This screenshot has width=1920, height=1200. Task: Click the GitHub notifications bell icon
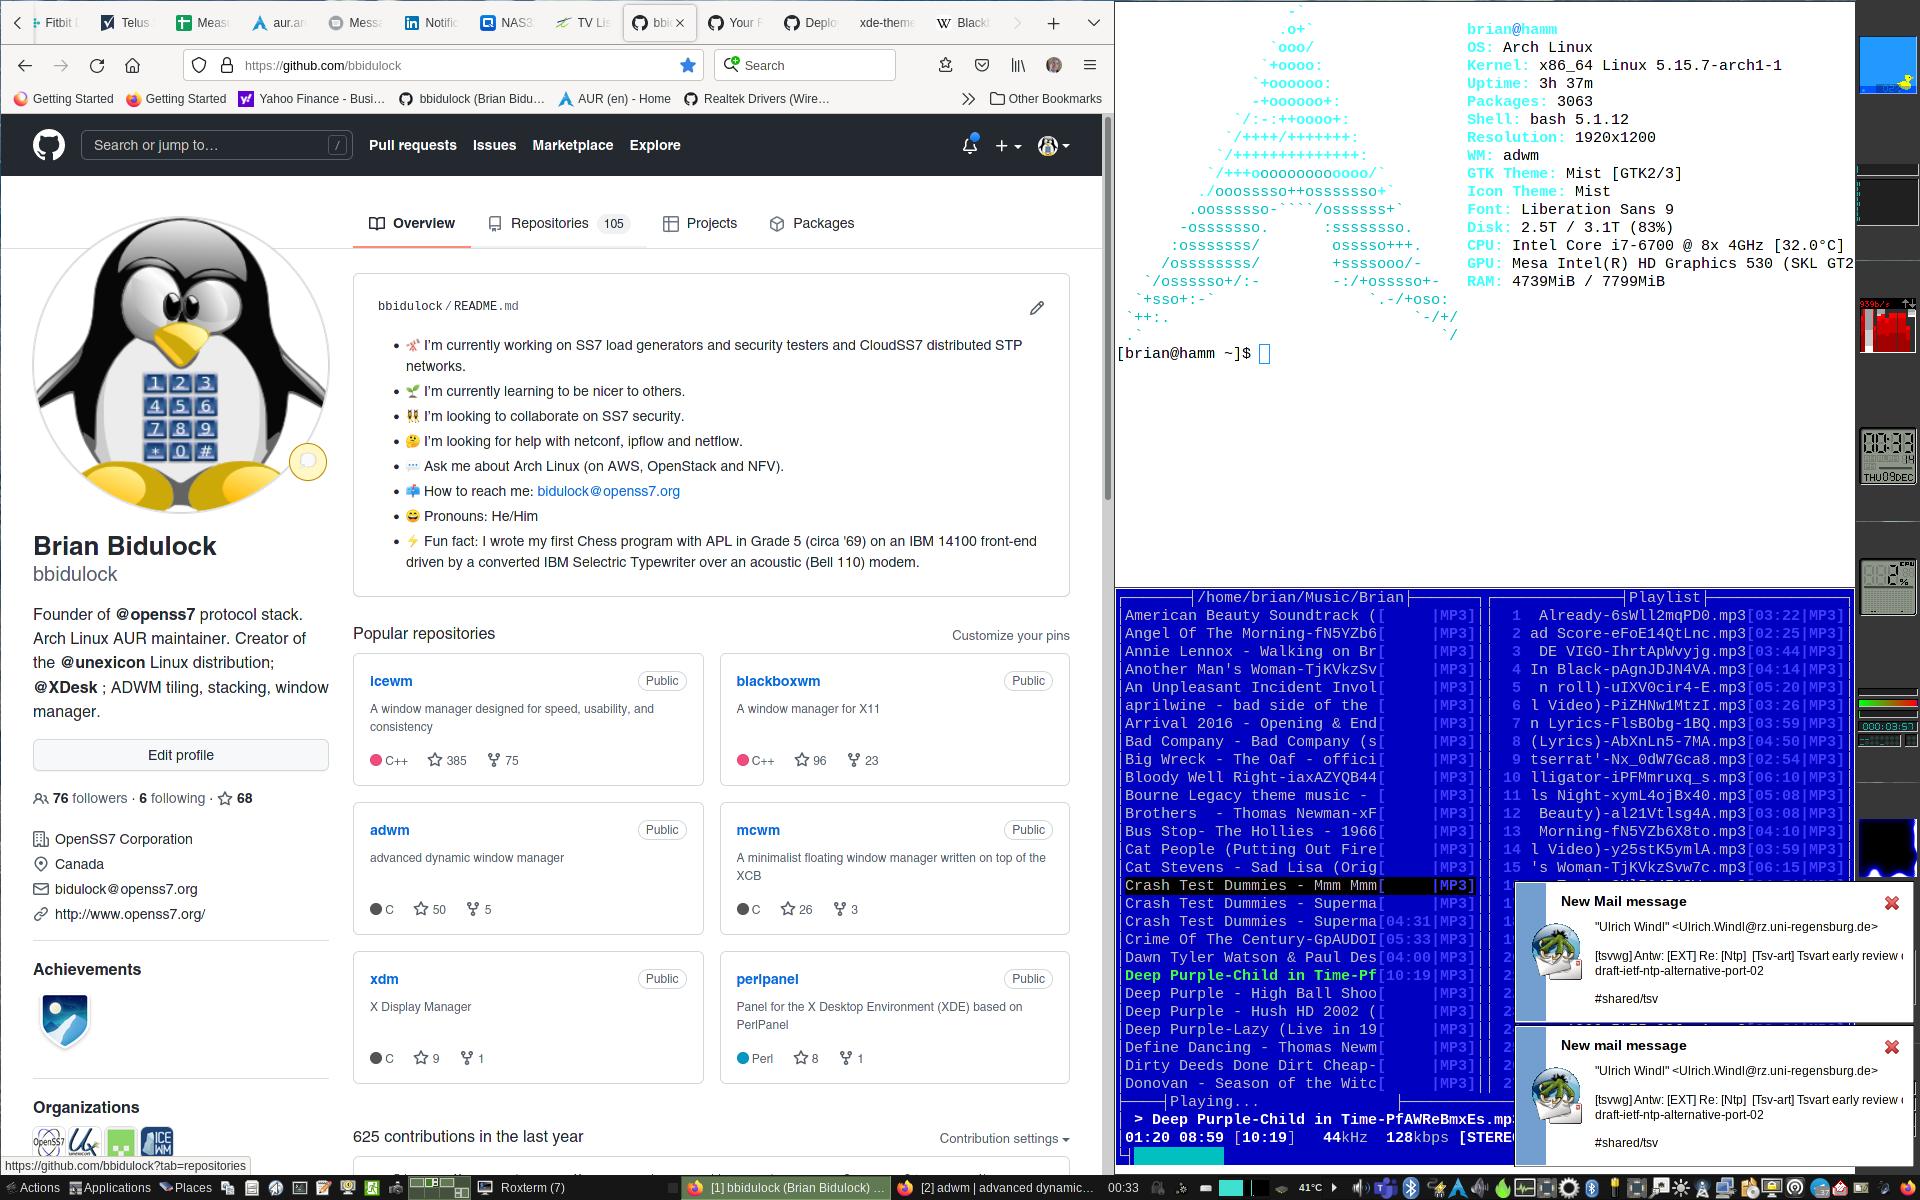tap(969, 146)
